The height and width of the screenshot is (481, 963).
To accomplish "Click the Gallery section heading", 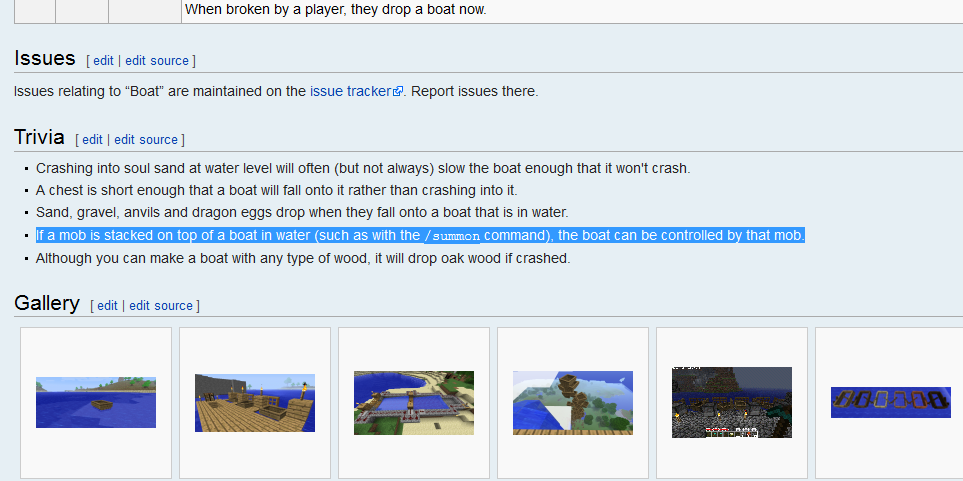I will point(47,303).
